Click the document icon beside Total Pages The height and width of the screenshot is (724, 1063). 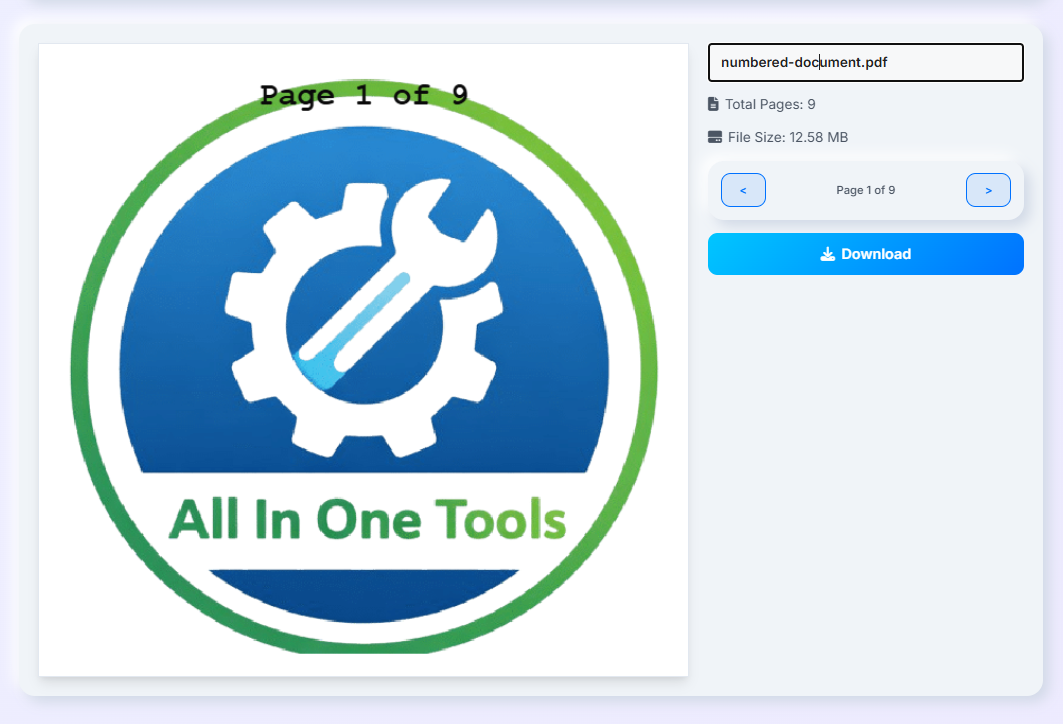pos(713,104)
